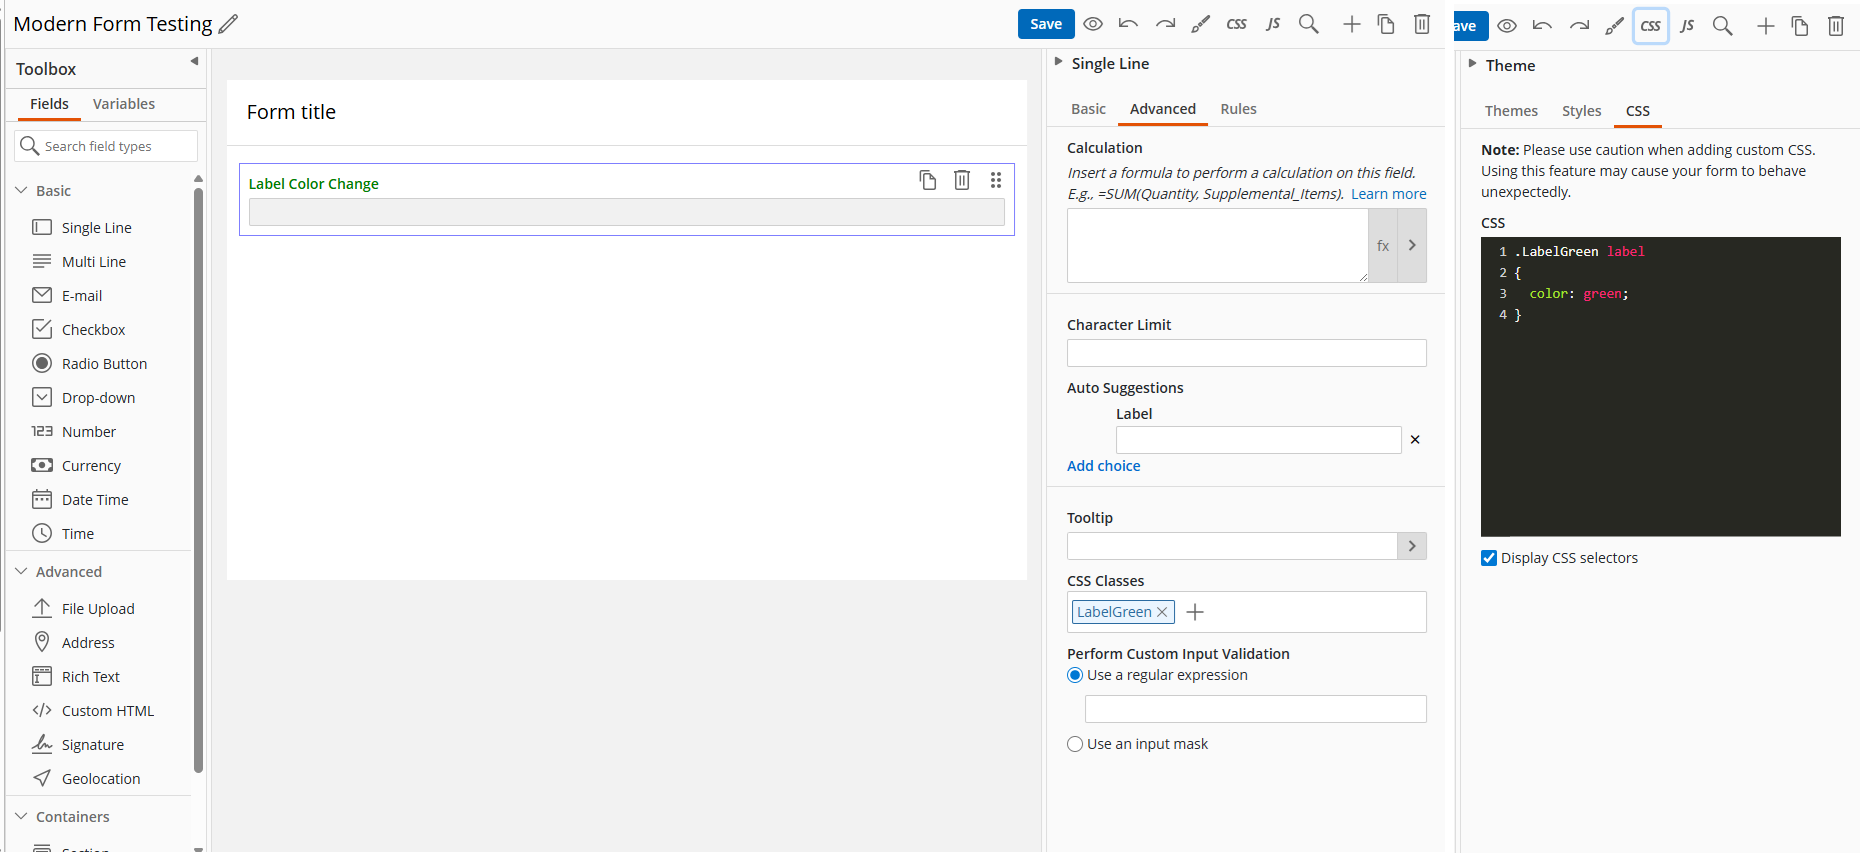Open the JS editor from the main toolbar

[1273, 24]
